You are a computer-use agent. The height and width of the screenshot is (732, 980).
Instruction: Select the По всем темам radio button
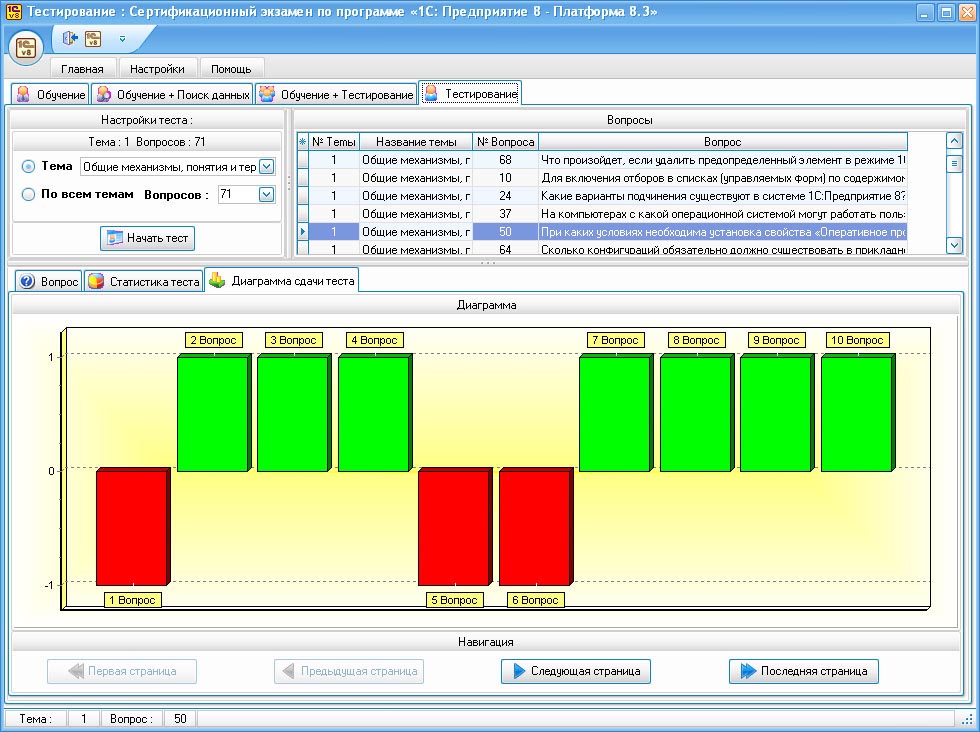pyautogui.click(x=28, y=194)
